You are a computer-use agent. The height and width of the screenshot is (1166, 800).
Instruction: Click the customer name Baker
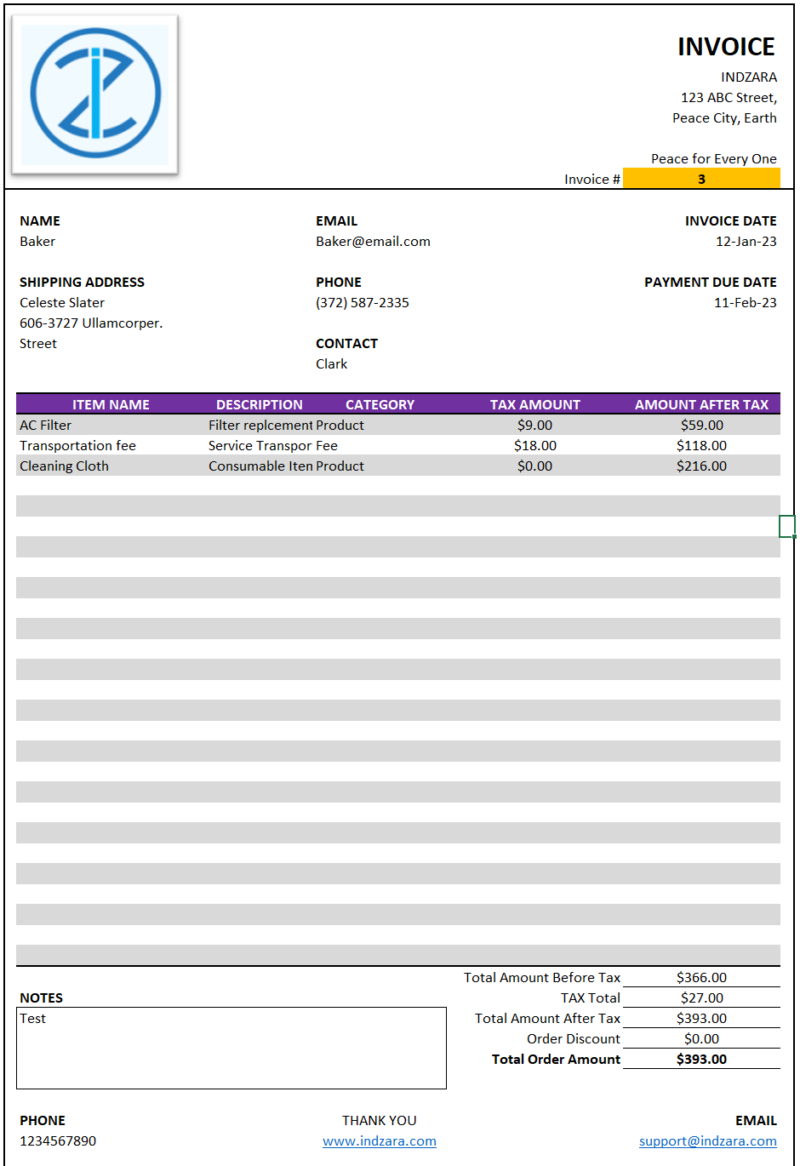33,241
